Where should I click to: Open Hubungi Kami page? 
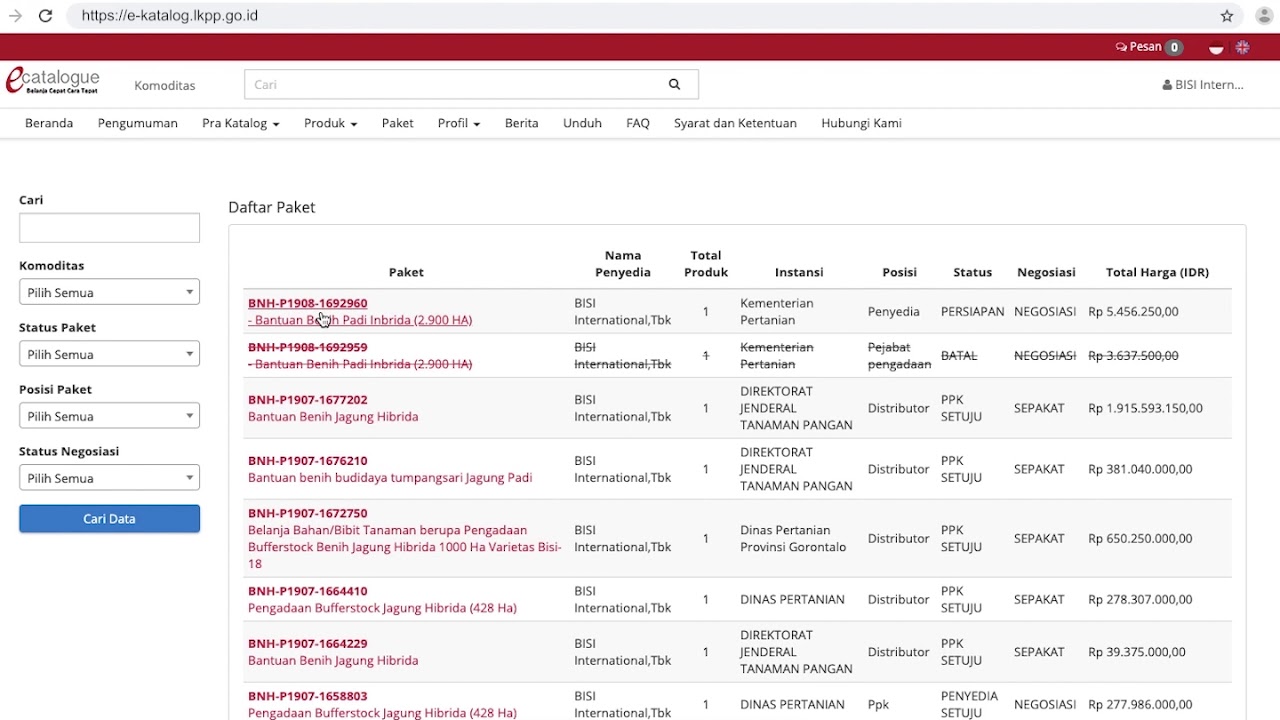tap(861, 123)
